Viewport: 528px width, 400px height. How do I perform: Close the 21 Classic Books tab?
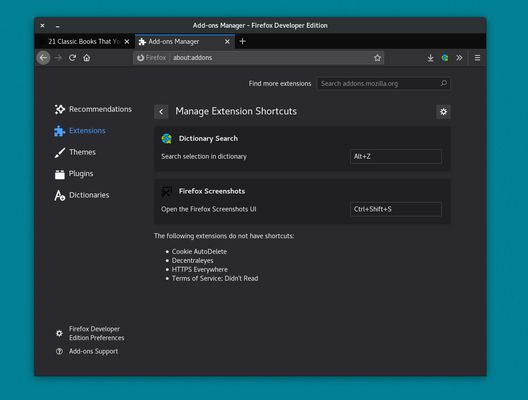(127, 42)
